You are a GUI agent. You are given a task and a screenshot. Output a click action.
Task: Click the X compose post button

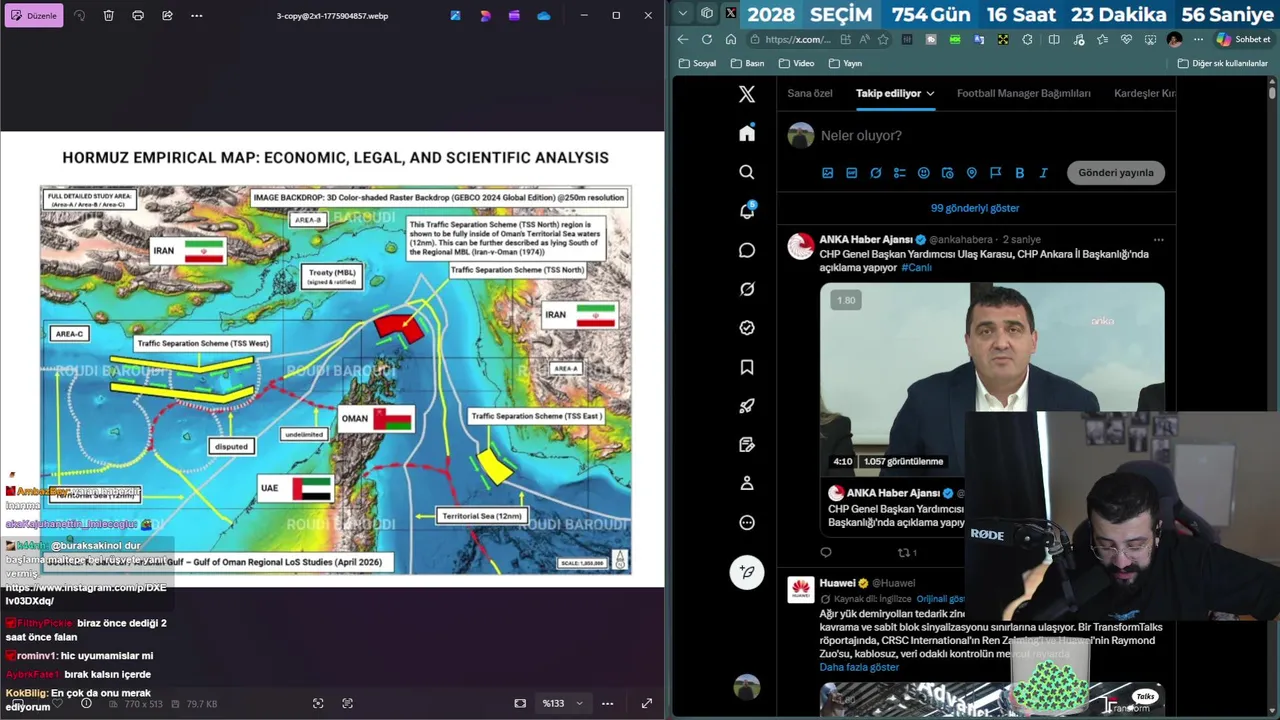(x=747, y=572)
